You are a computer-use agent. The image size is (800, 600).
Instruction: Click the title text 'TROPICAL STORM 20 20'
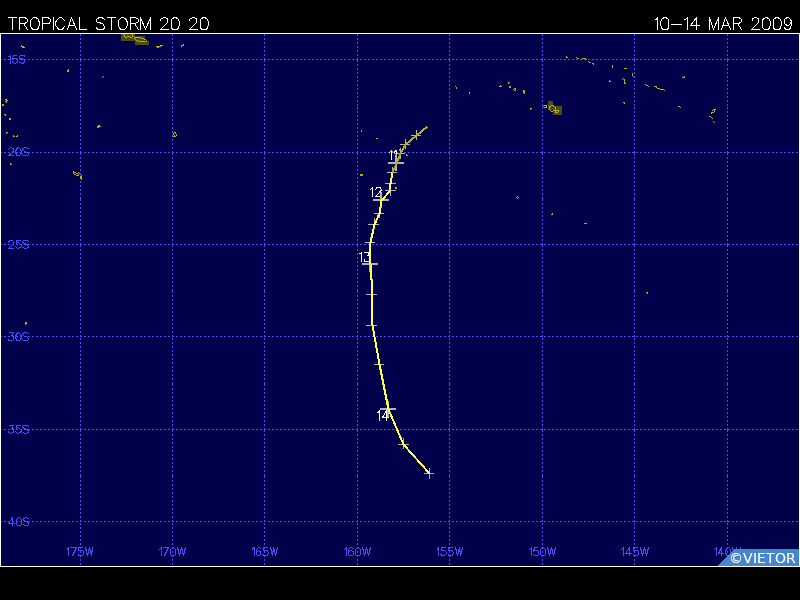click(109, 24)
